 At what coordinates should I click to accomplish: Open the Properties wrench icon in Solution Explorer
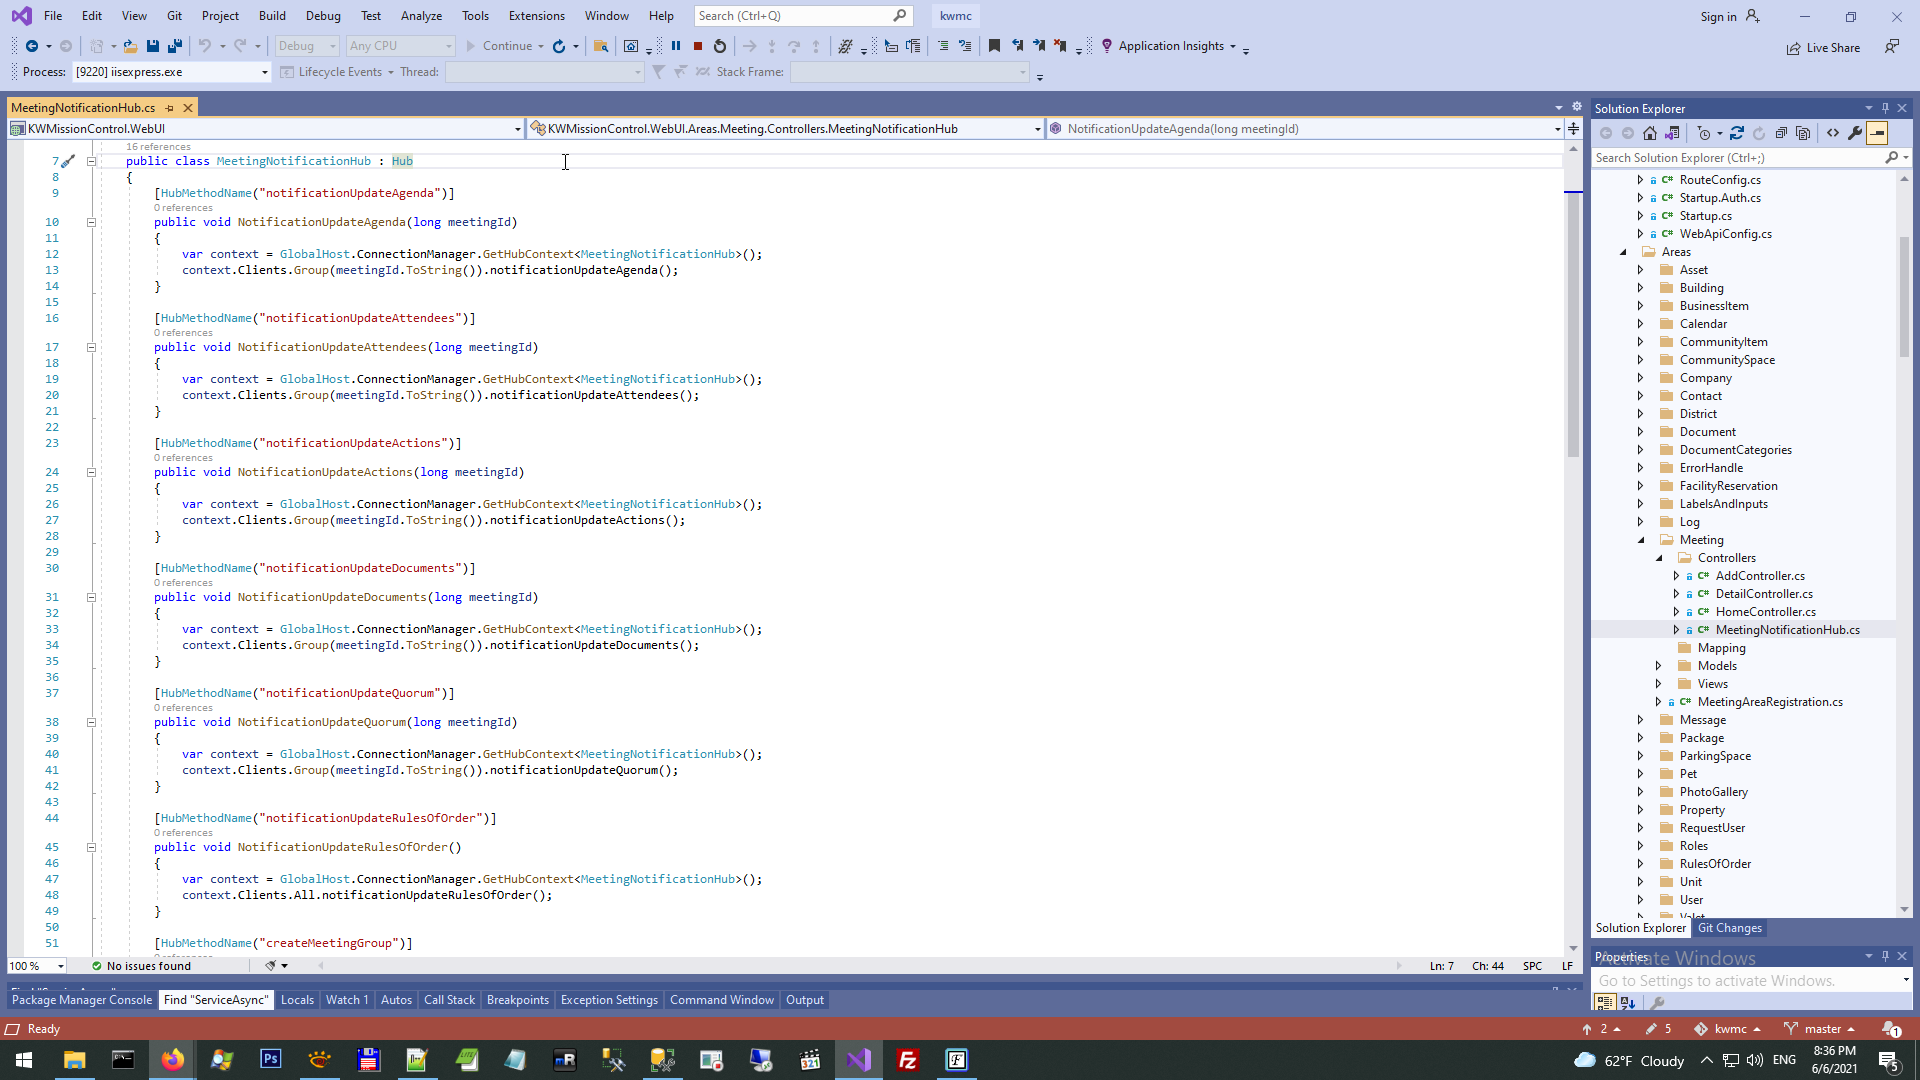point(1855,133)
